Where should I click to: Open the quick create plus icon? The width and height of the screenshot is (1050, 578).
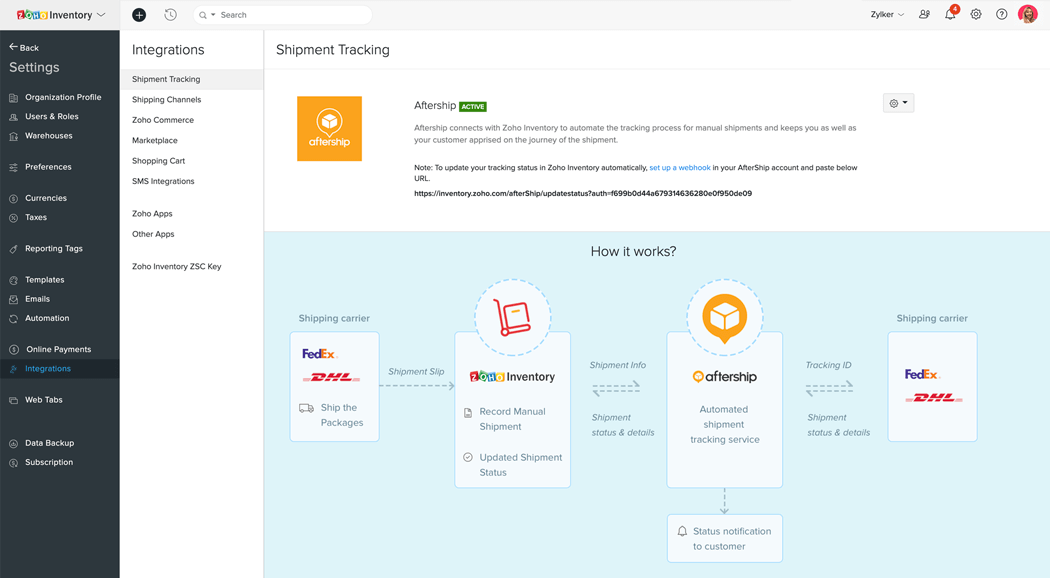click(137, 14)
